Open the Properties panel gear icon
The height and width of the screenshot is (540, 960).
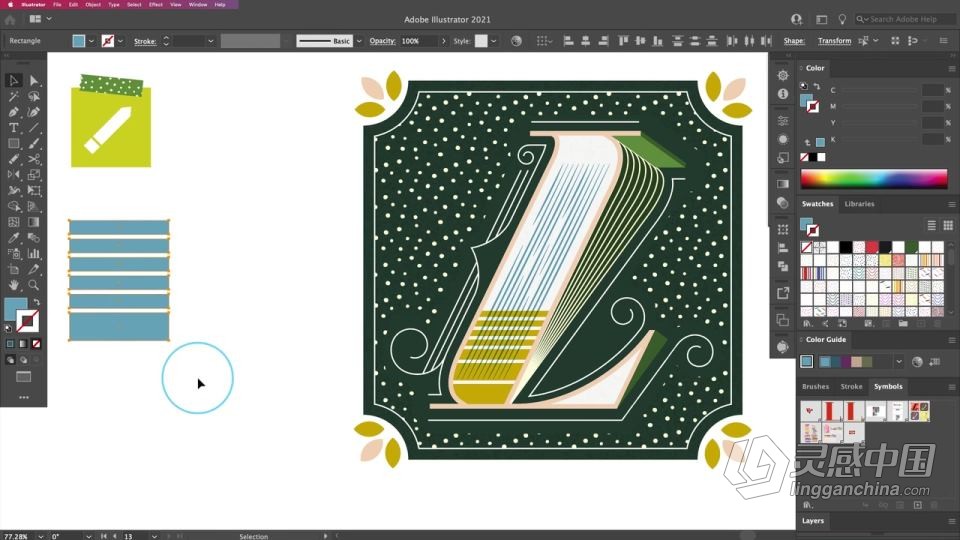pos(782,75)
